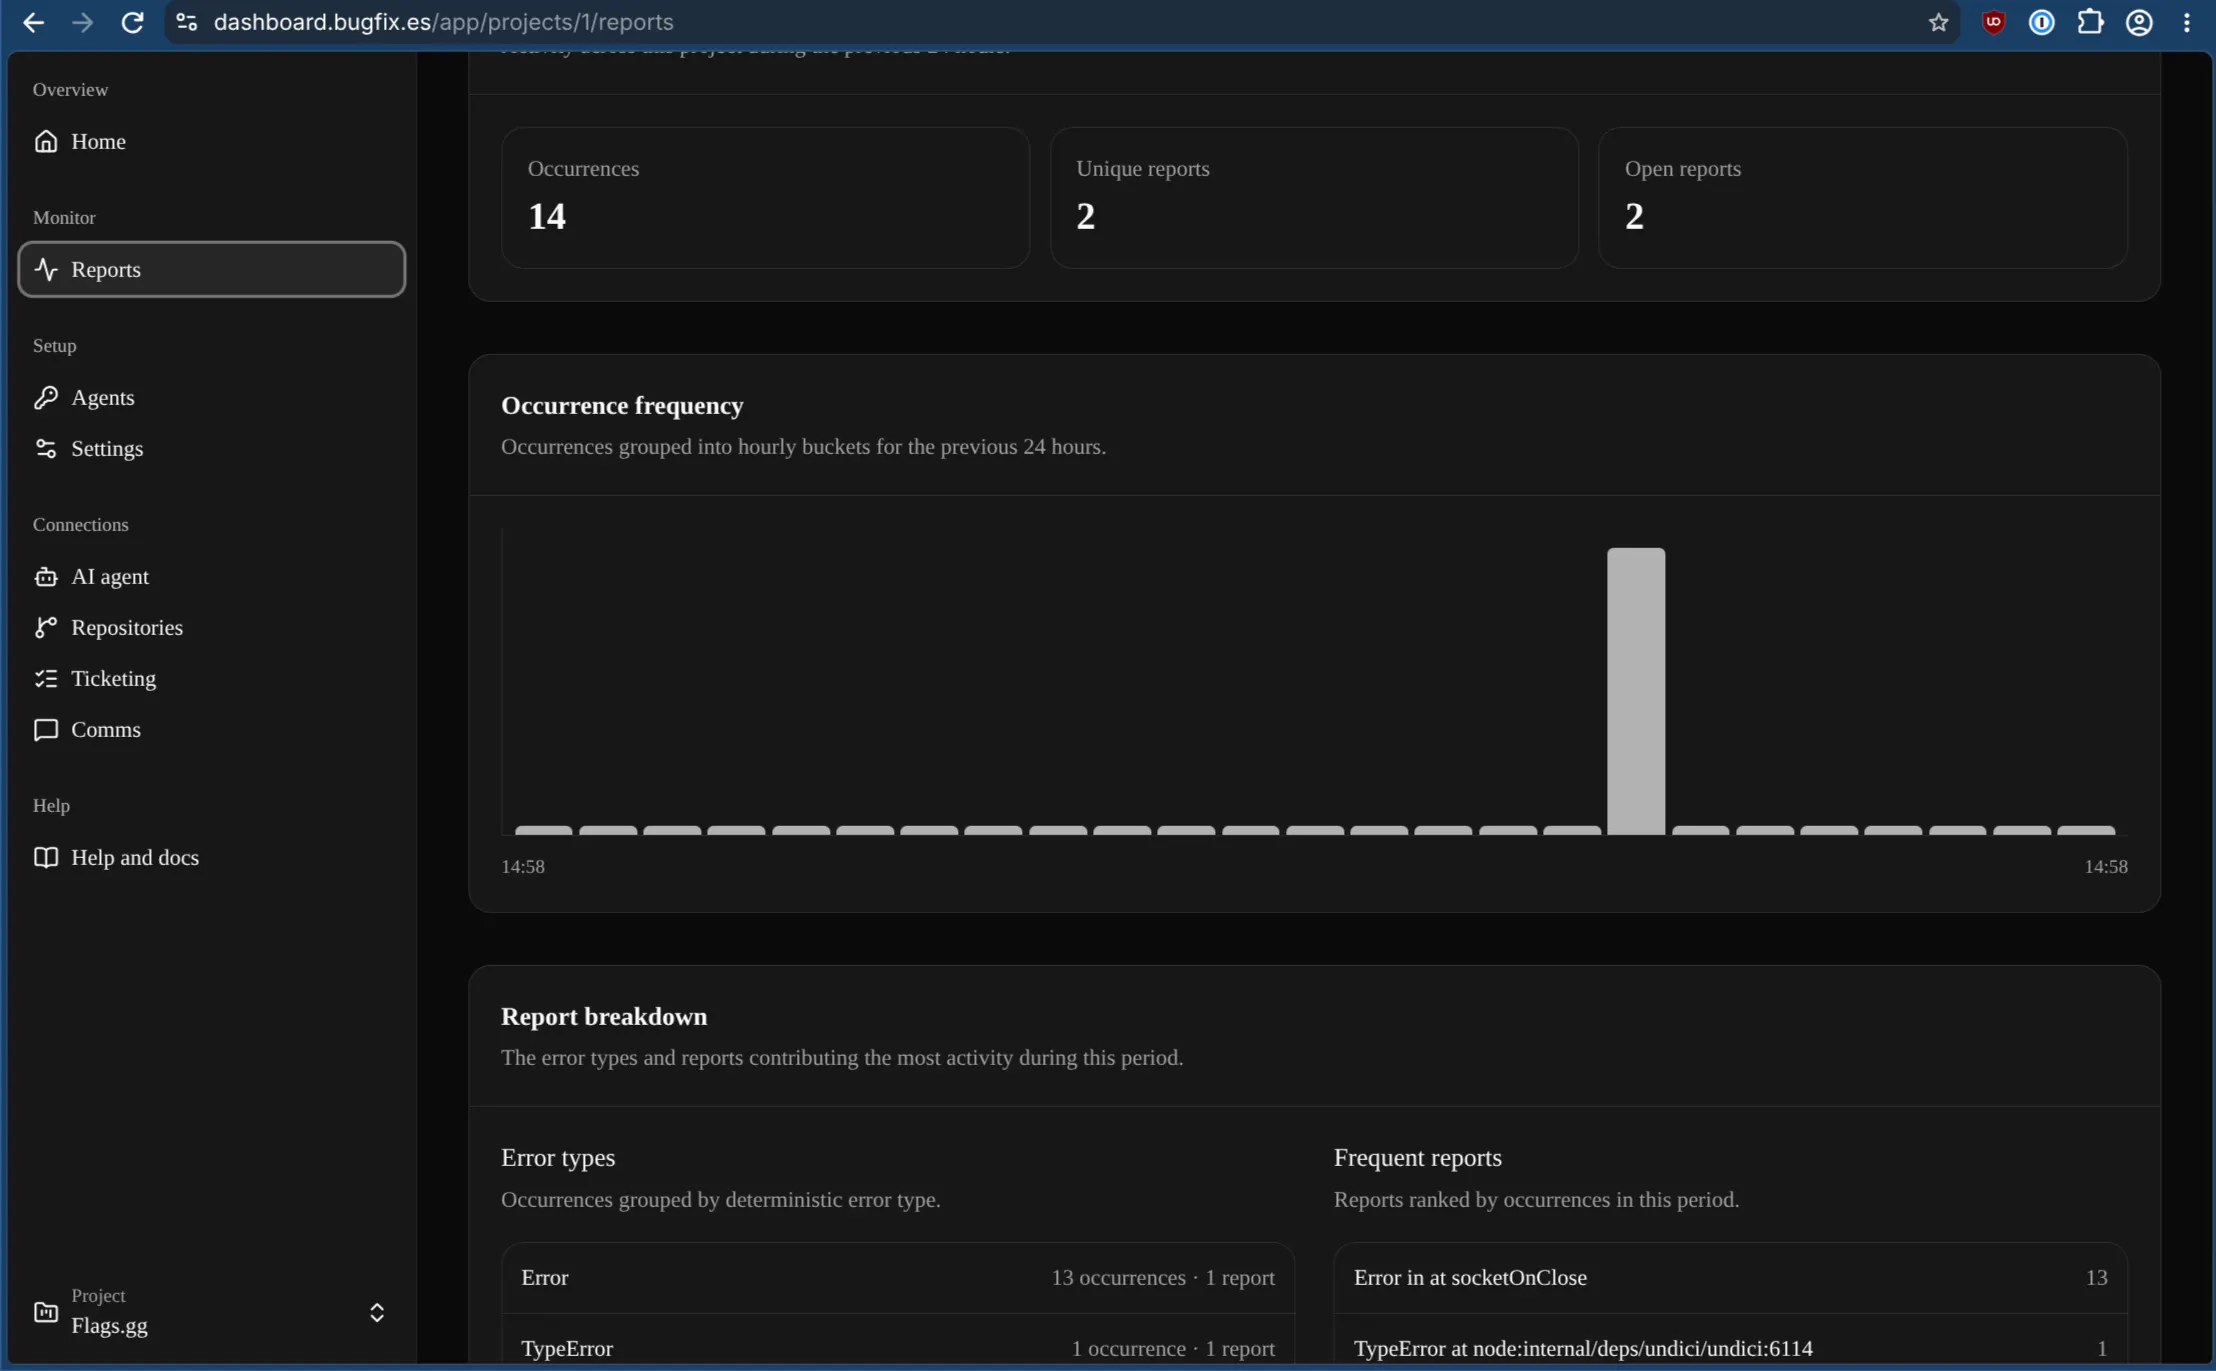Click the AI agent robot icon

pyautogui.click(x=46, y=576)
